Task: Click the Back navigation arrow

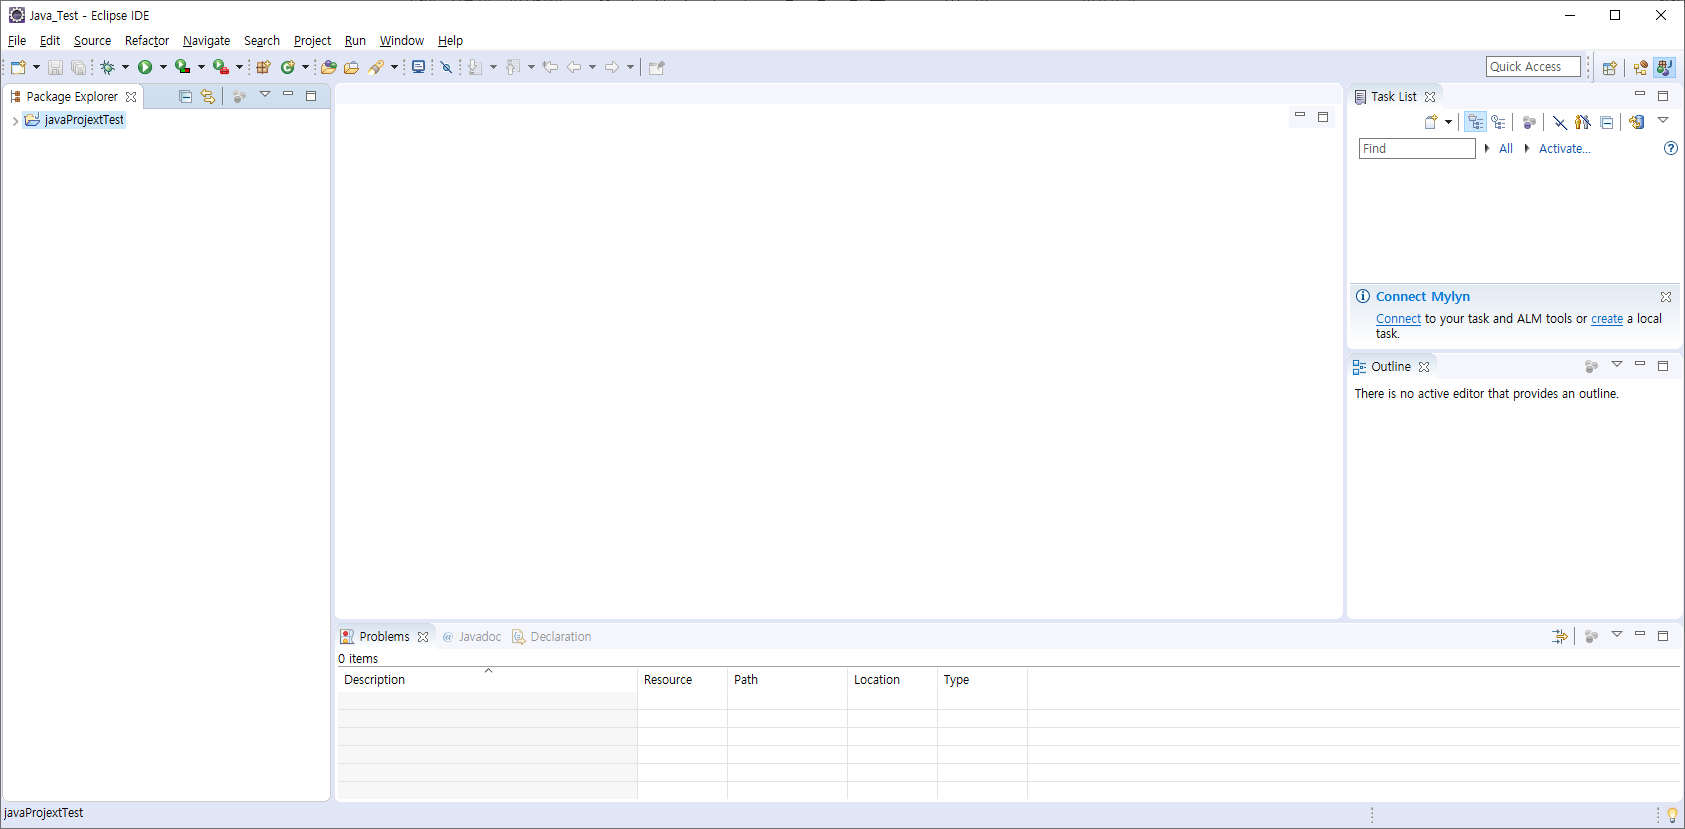Action: [x=574, y=67]
